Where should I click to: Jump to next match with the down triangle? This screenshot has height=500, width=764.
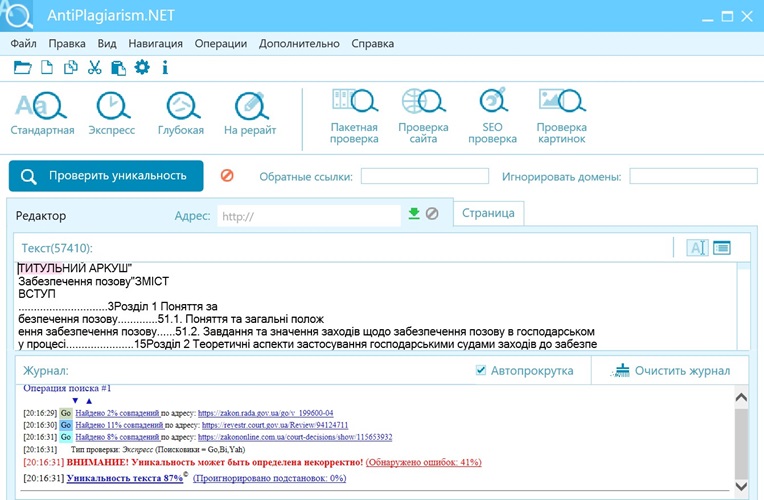pyautogui.click(x=75, y=401)
